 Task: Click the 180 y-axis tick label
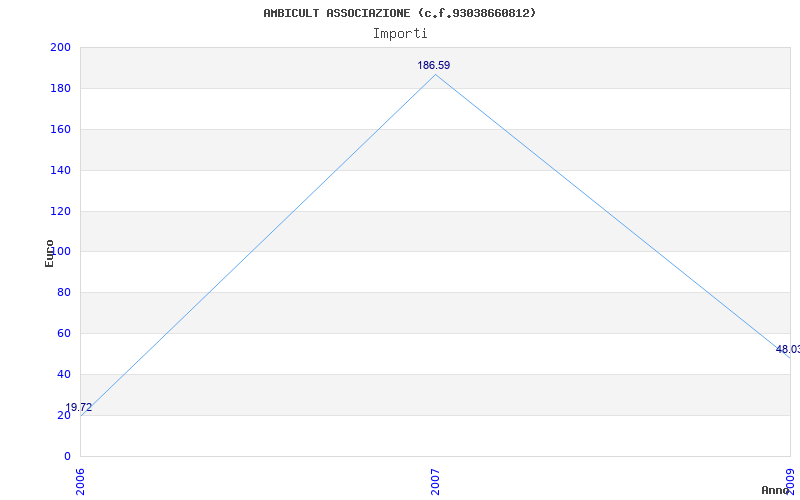60,88
